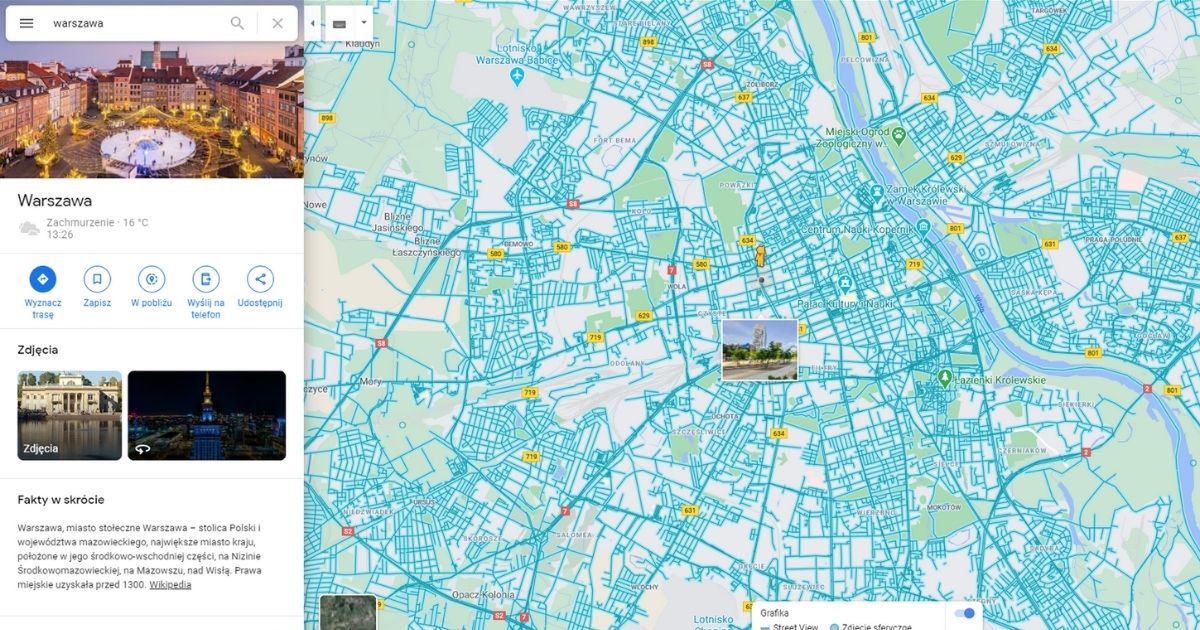Click the Bemowo district label

(x=518, y=243)
